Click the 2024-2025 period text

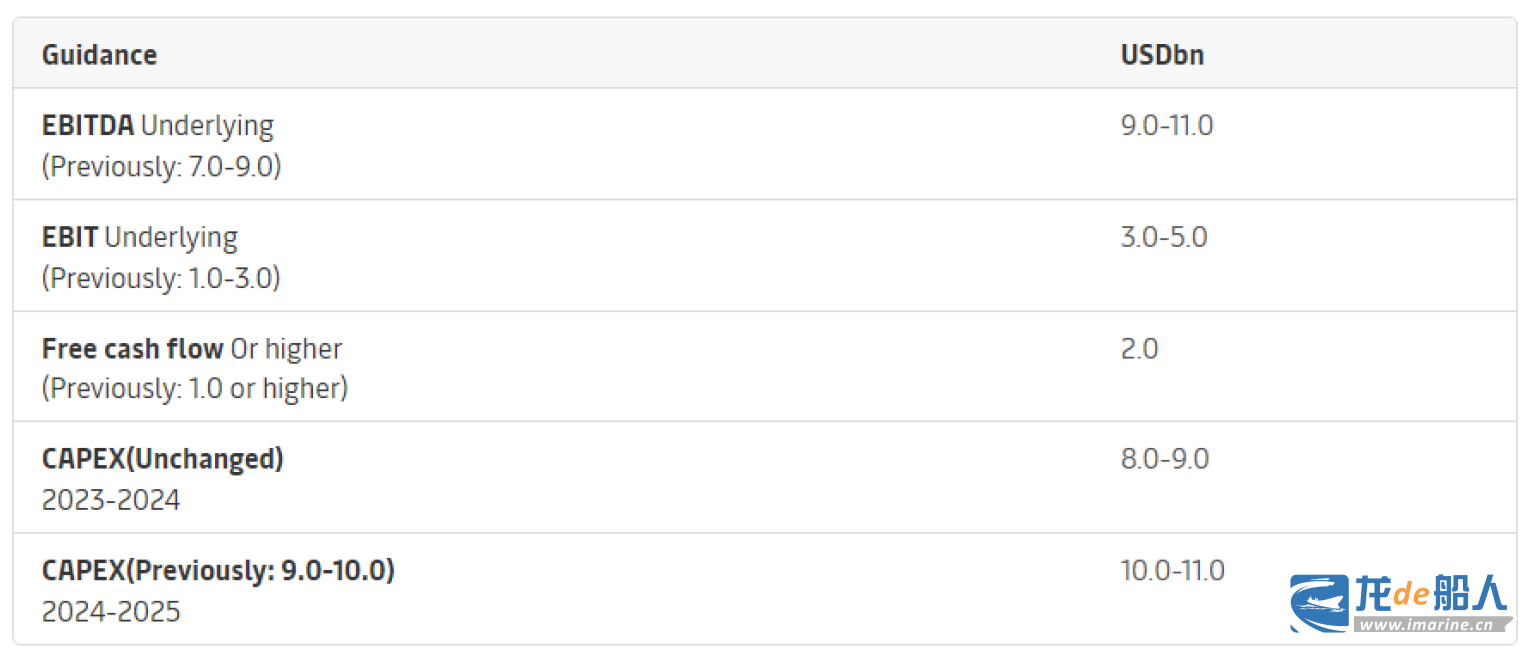coord(111,611)
